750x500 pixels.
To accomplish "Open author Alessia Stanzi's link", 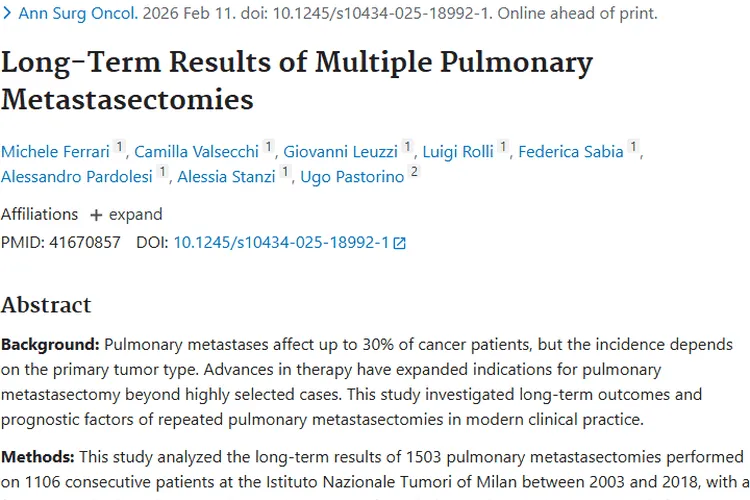I will click(227, 177).
